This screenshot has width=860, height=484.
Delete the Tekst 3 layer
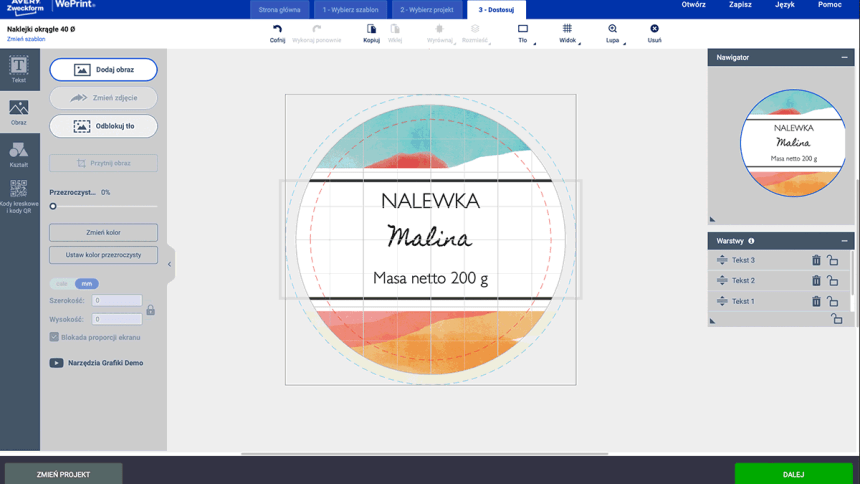point(816,260)
